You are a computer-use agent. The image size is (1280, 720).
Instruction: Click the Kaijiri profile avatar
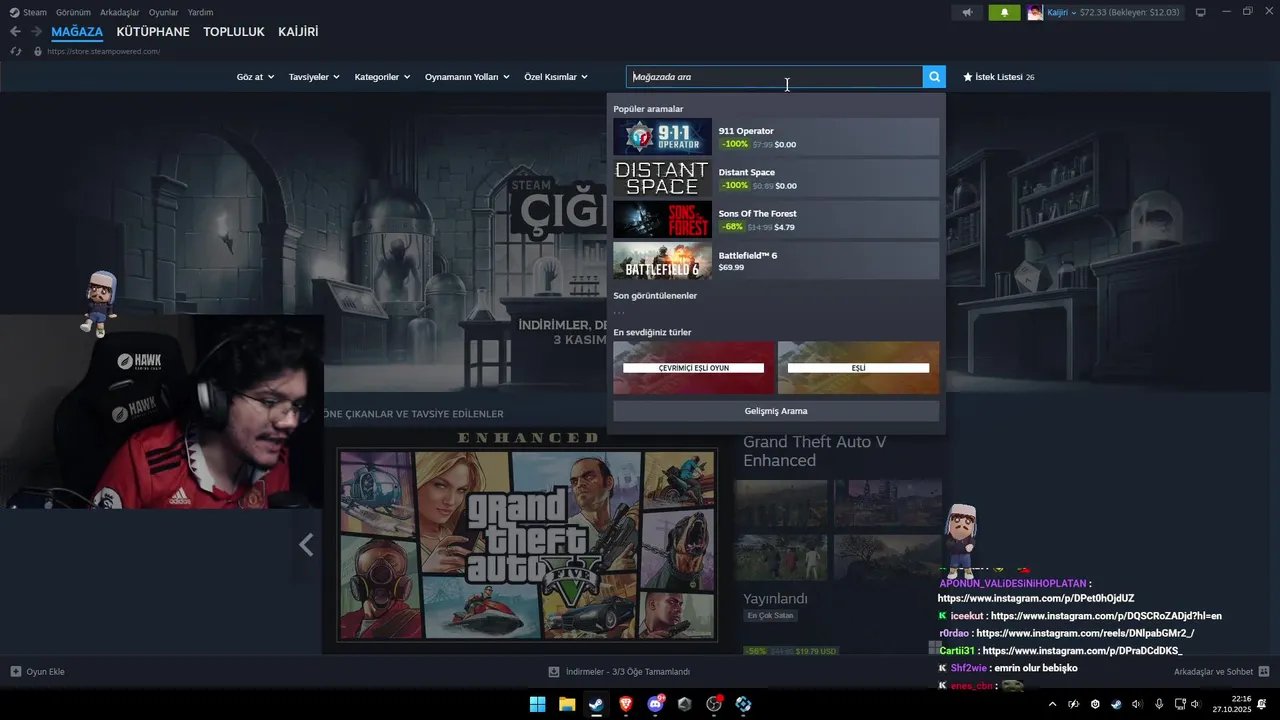(x=1035, y=12)
